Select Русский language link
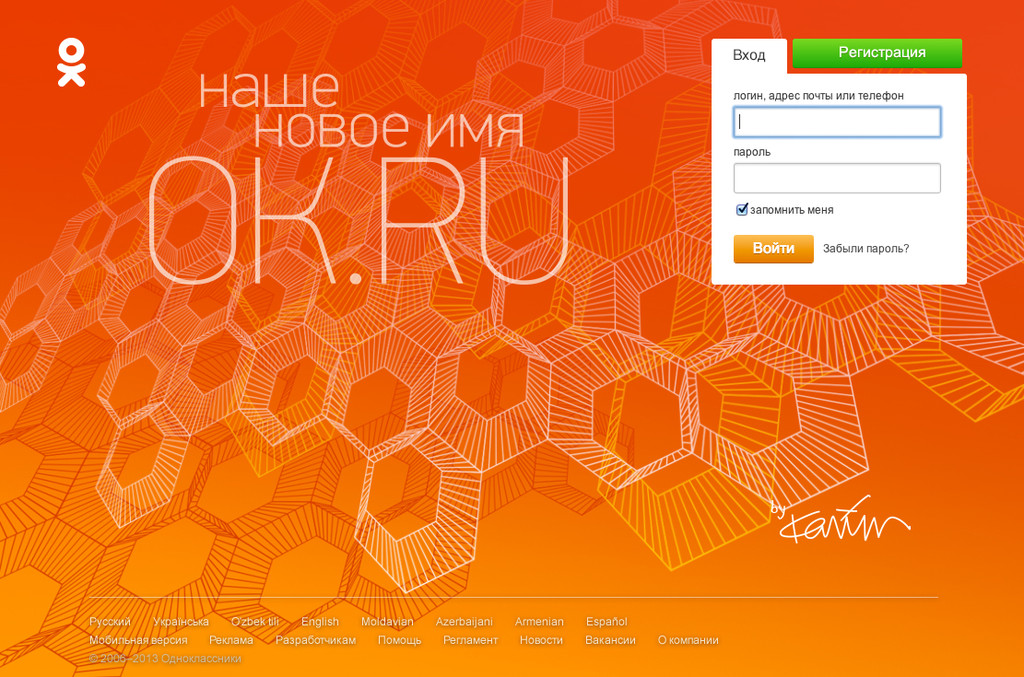The width and height of the screenshot is (1024, 677). (110, 622)
